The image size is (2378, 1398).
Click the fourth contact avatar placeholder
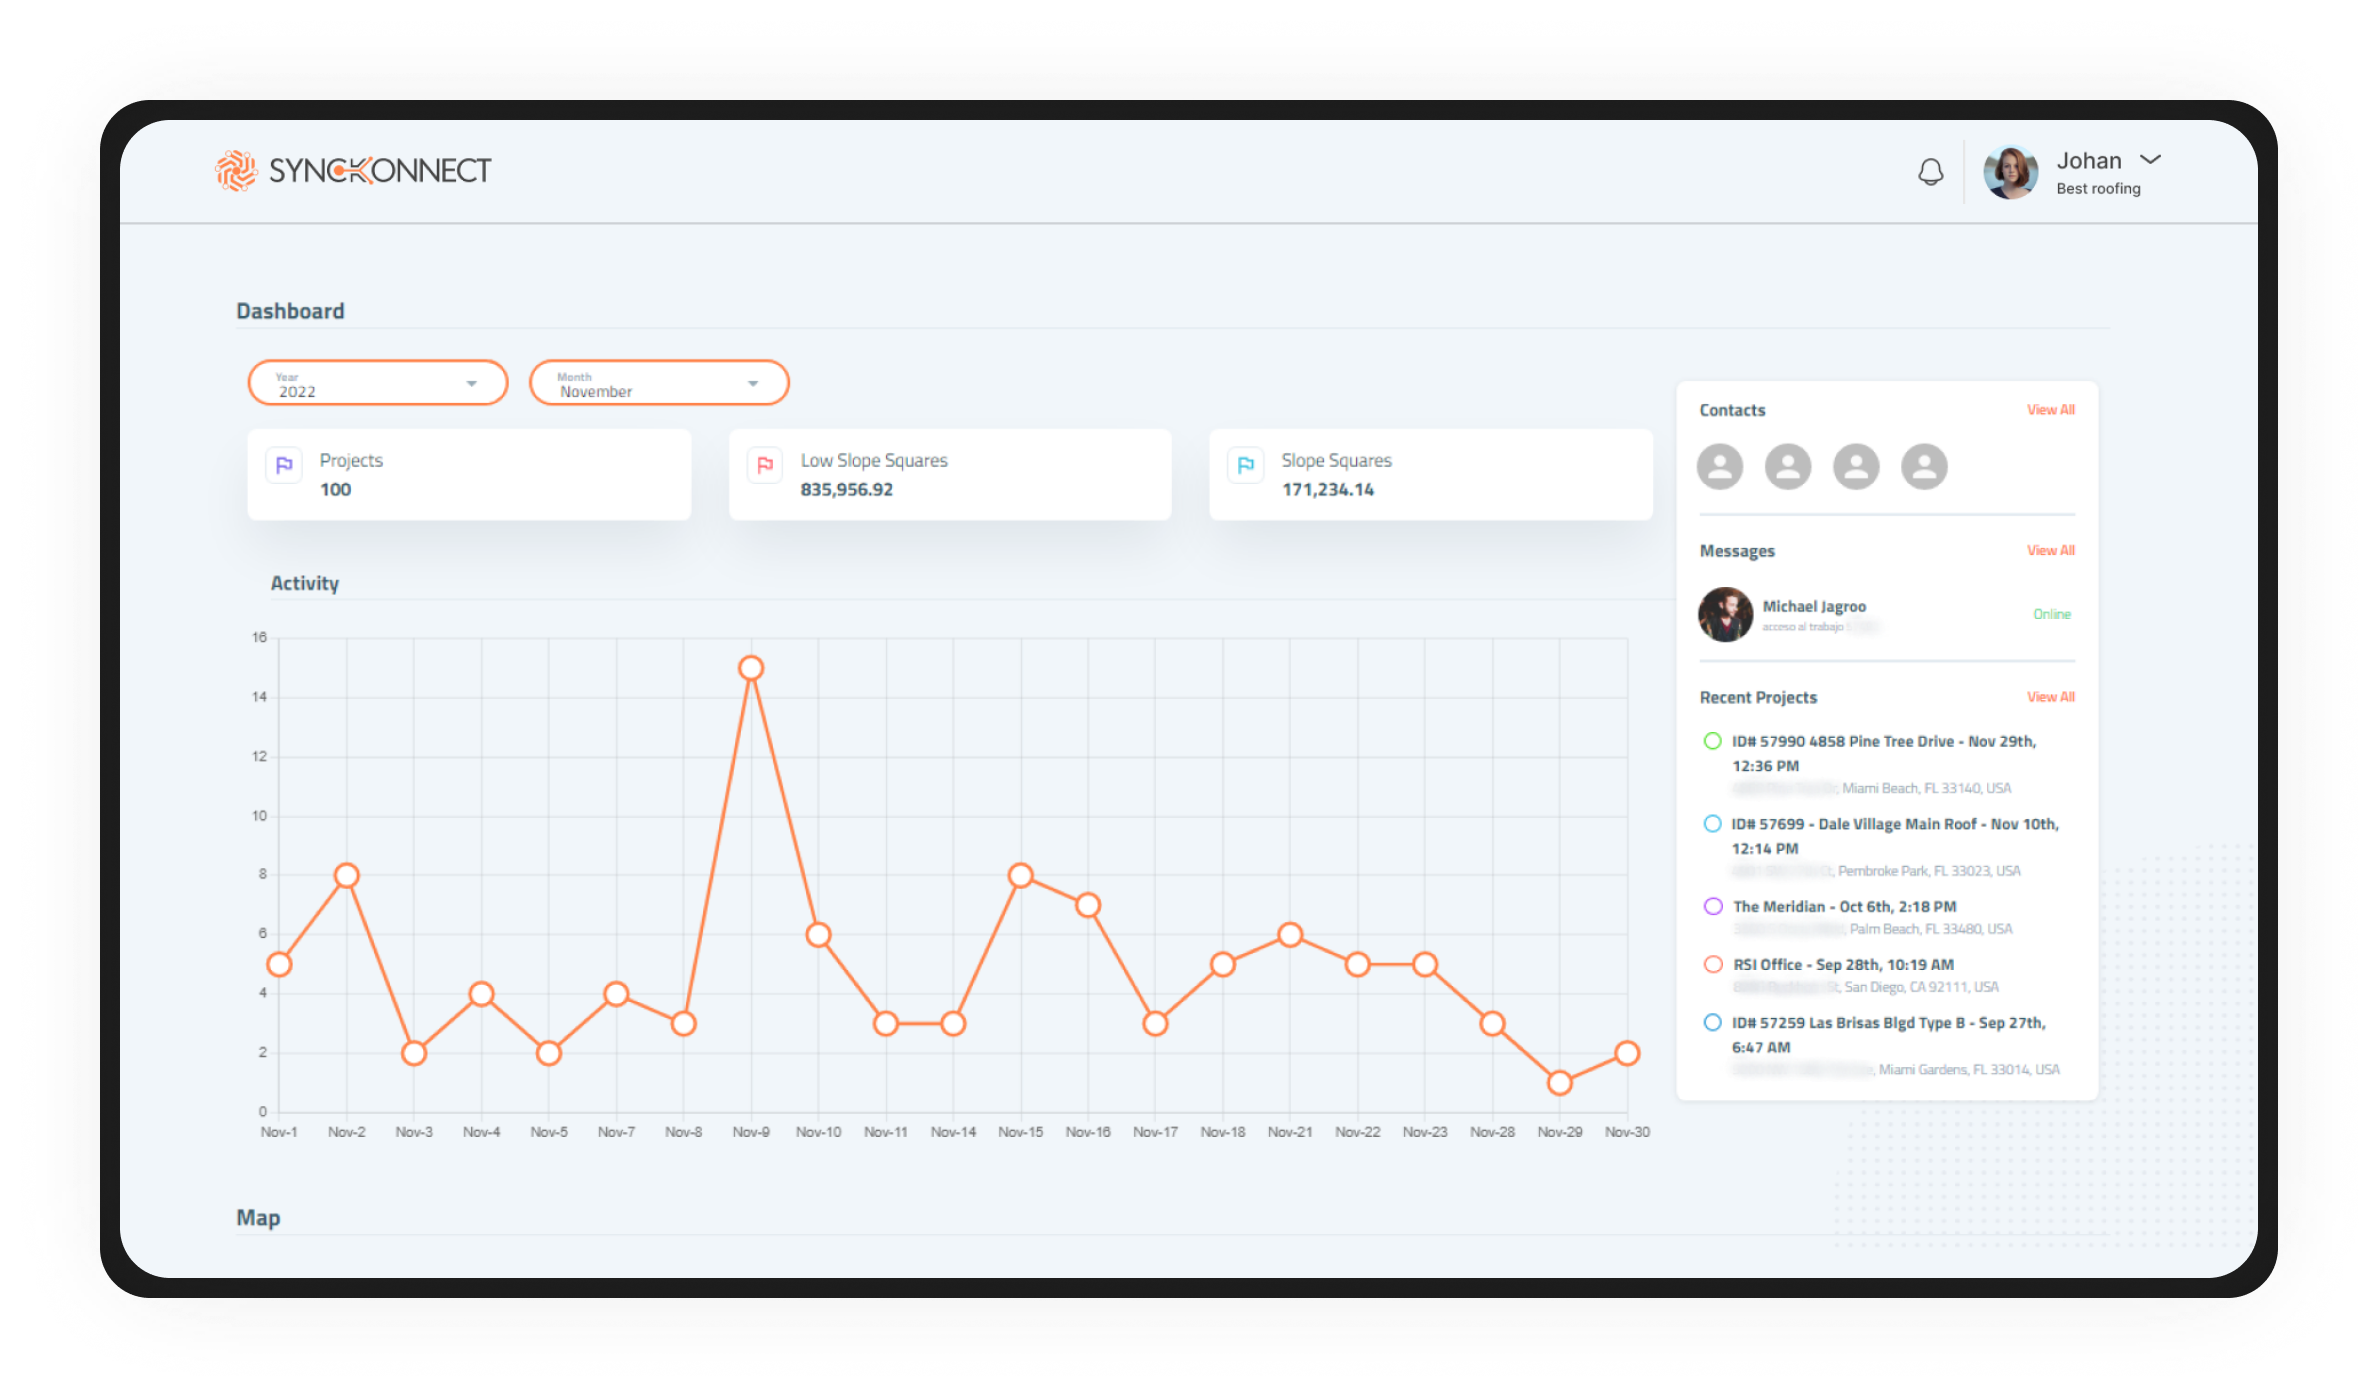[x=1924, y=466]
